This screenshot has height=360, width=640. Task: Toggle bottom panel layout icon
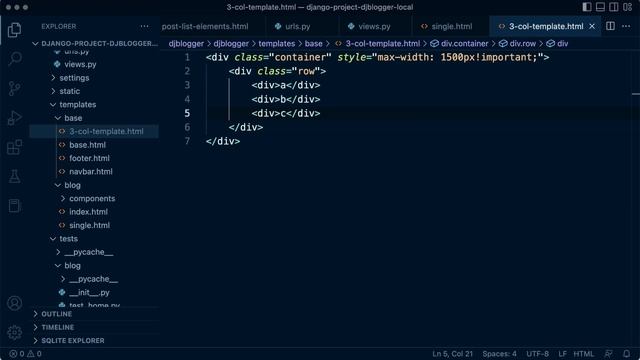(x=600, y=7)
